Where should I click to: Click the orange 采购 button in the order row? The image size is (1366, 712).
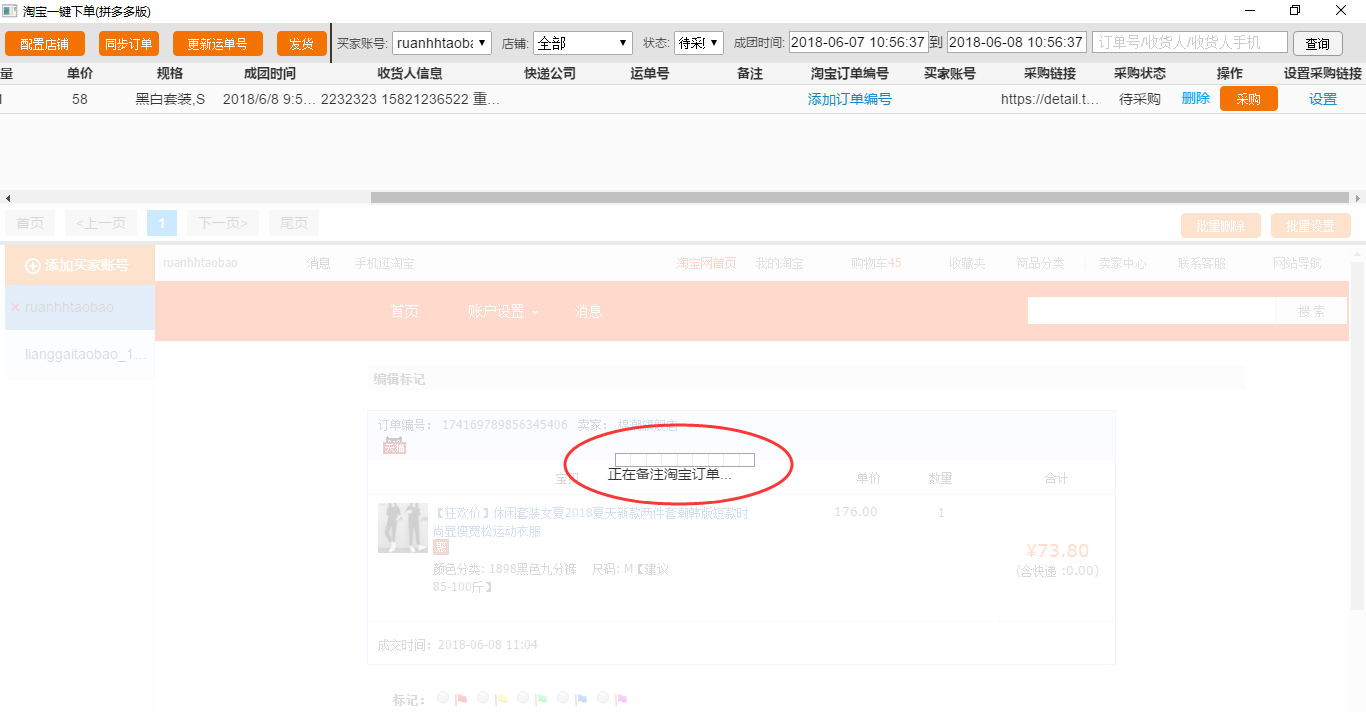pos(1249,99)
